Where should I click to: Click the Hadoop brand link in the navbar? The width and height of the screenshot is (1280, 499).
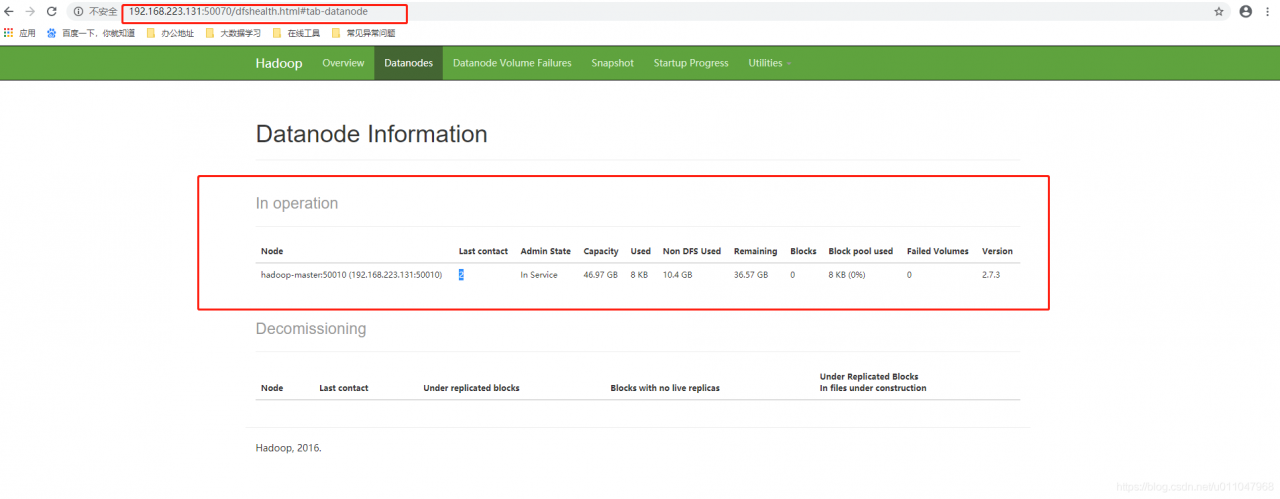279,63
